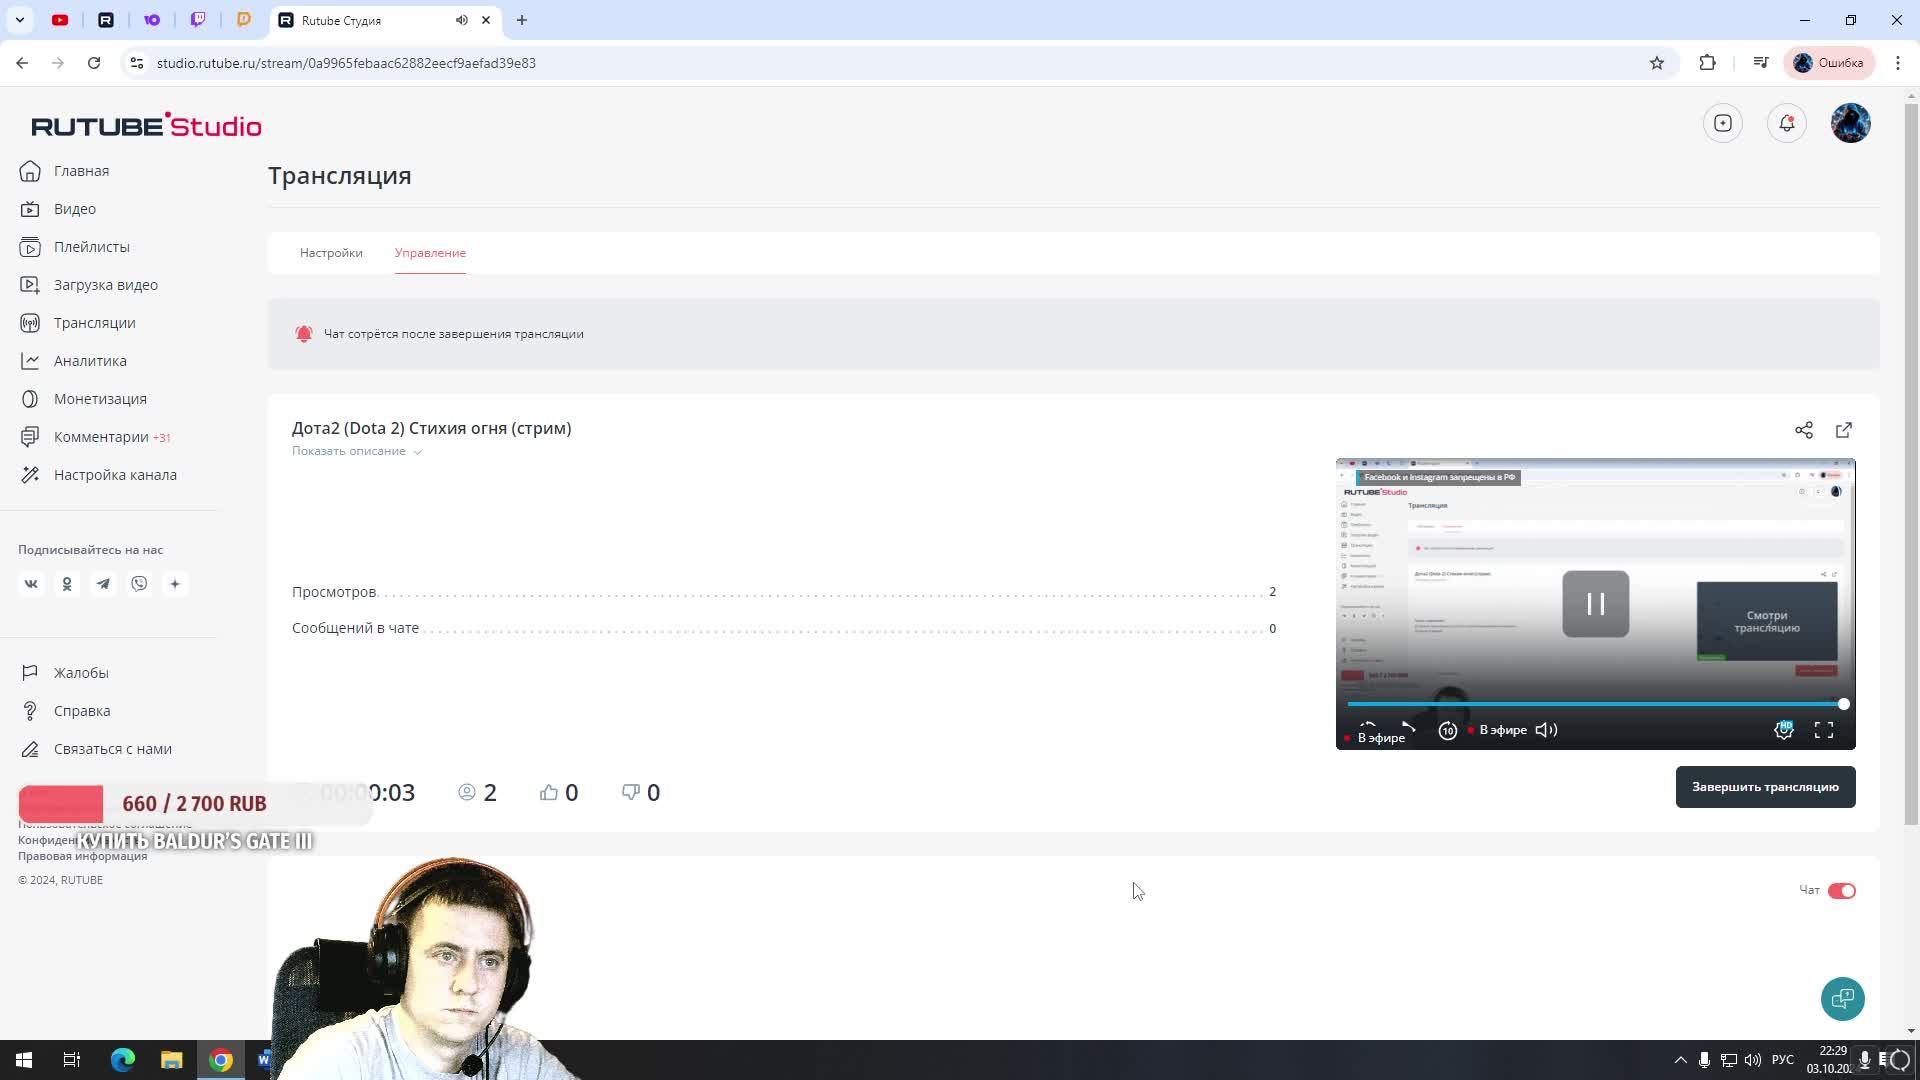Mute the preview player volume
Screen dimensions: 1920x1080
coord(1546,730)
